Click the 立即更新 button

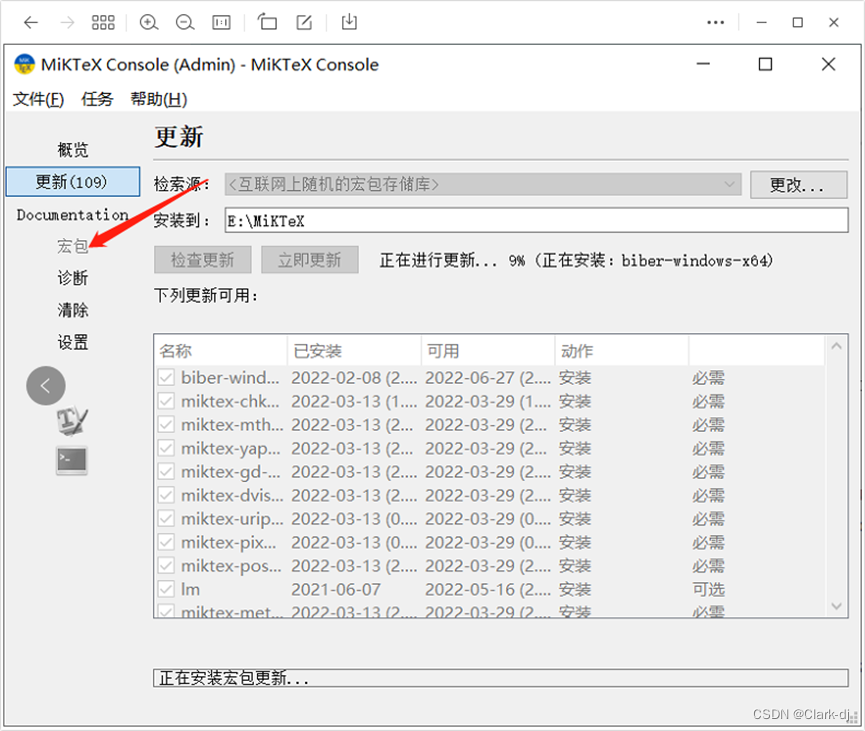pos(309,259)
